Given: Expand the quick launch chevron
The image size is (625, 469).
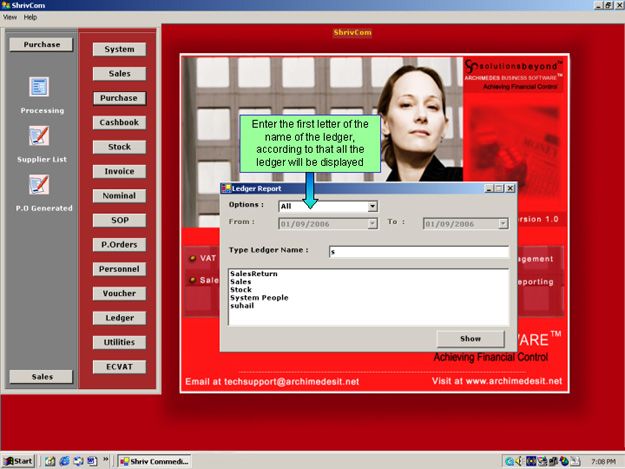Looking at the screenshot, I should coord(106,459).
